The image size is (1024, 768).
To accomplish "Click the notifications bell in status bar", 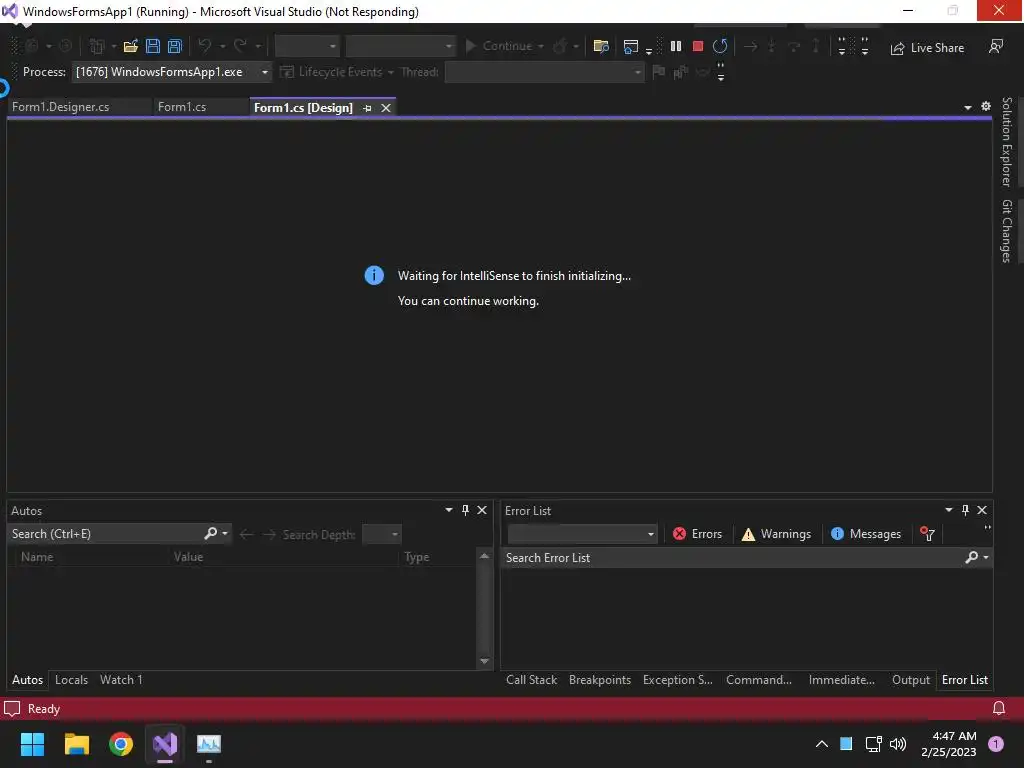I will click(x=999, y=709).
